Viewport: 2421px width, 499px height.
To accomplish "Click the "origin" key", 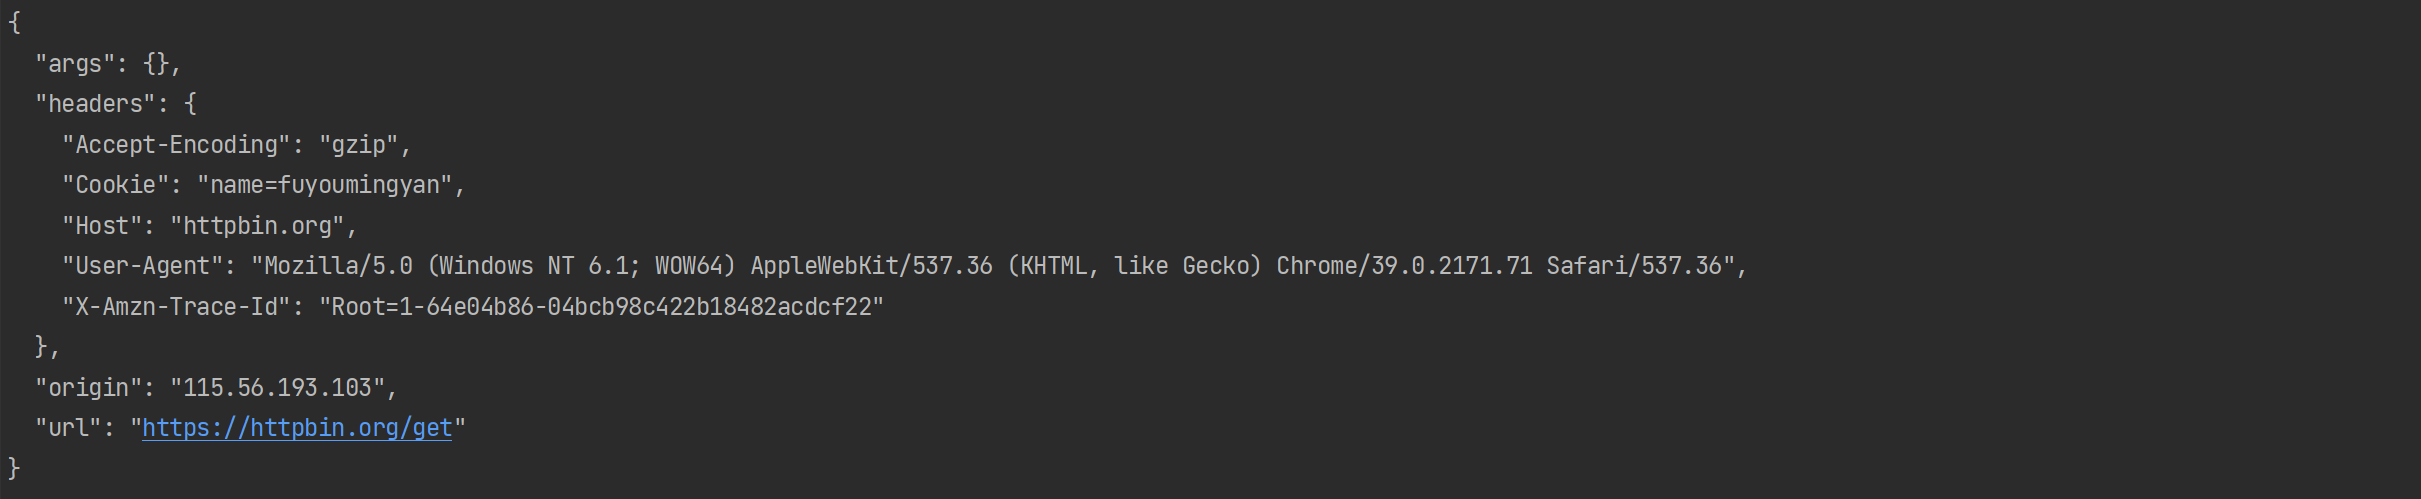I will pyautogui.click(x=88, y=388).
